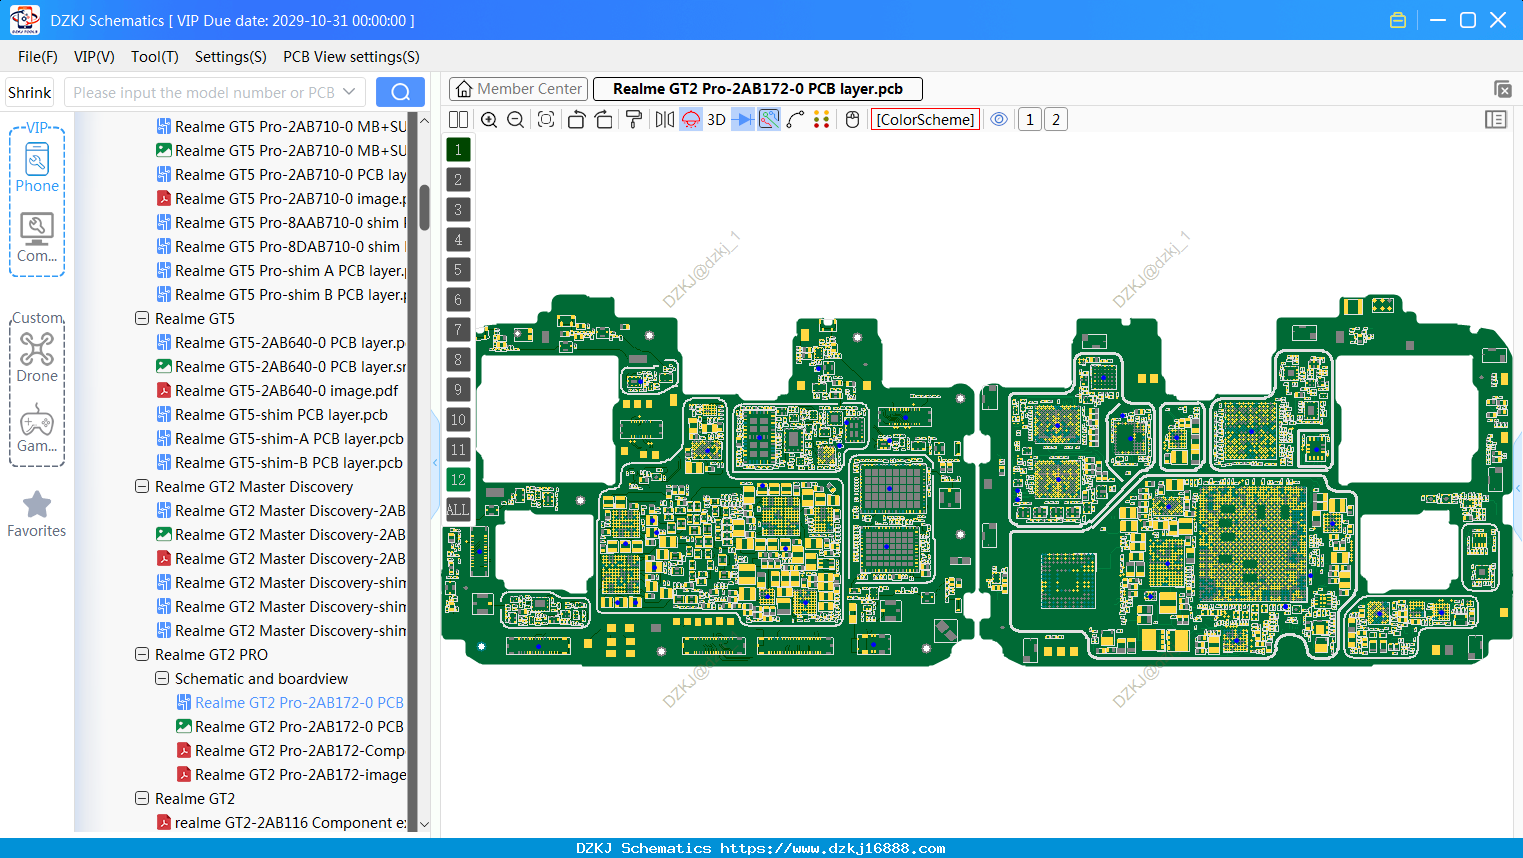This screenshot has width=1523, height=858.
Task: Click the zoom out magnifier
Action: pyautogui.click(x=516, y=120)
